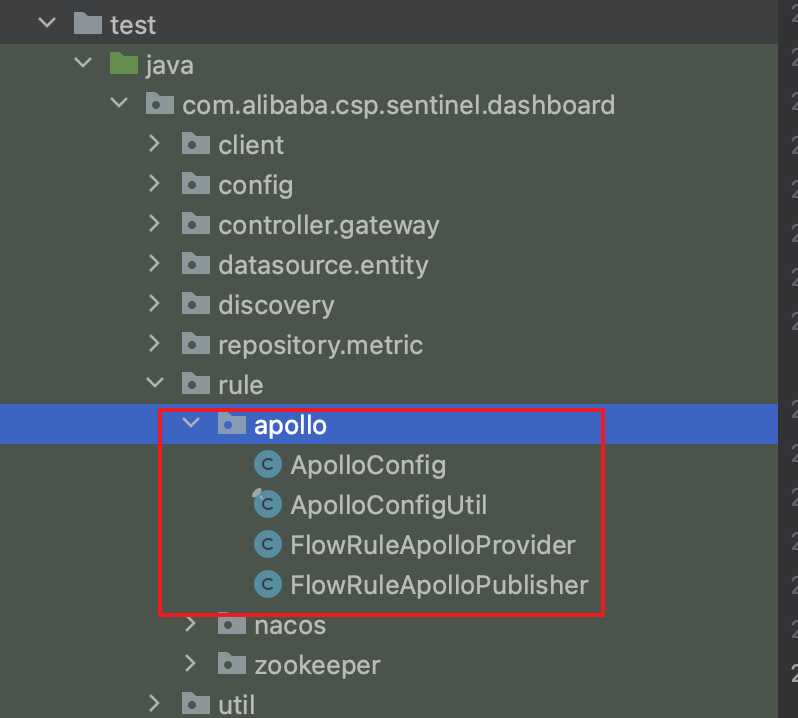Click the FlowRuleApolloPublisher class icon
The width and height of the screenshot is (798, 718).
pyautogui.click(x=268, y=585)
